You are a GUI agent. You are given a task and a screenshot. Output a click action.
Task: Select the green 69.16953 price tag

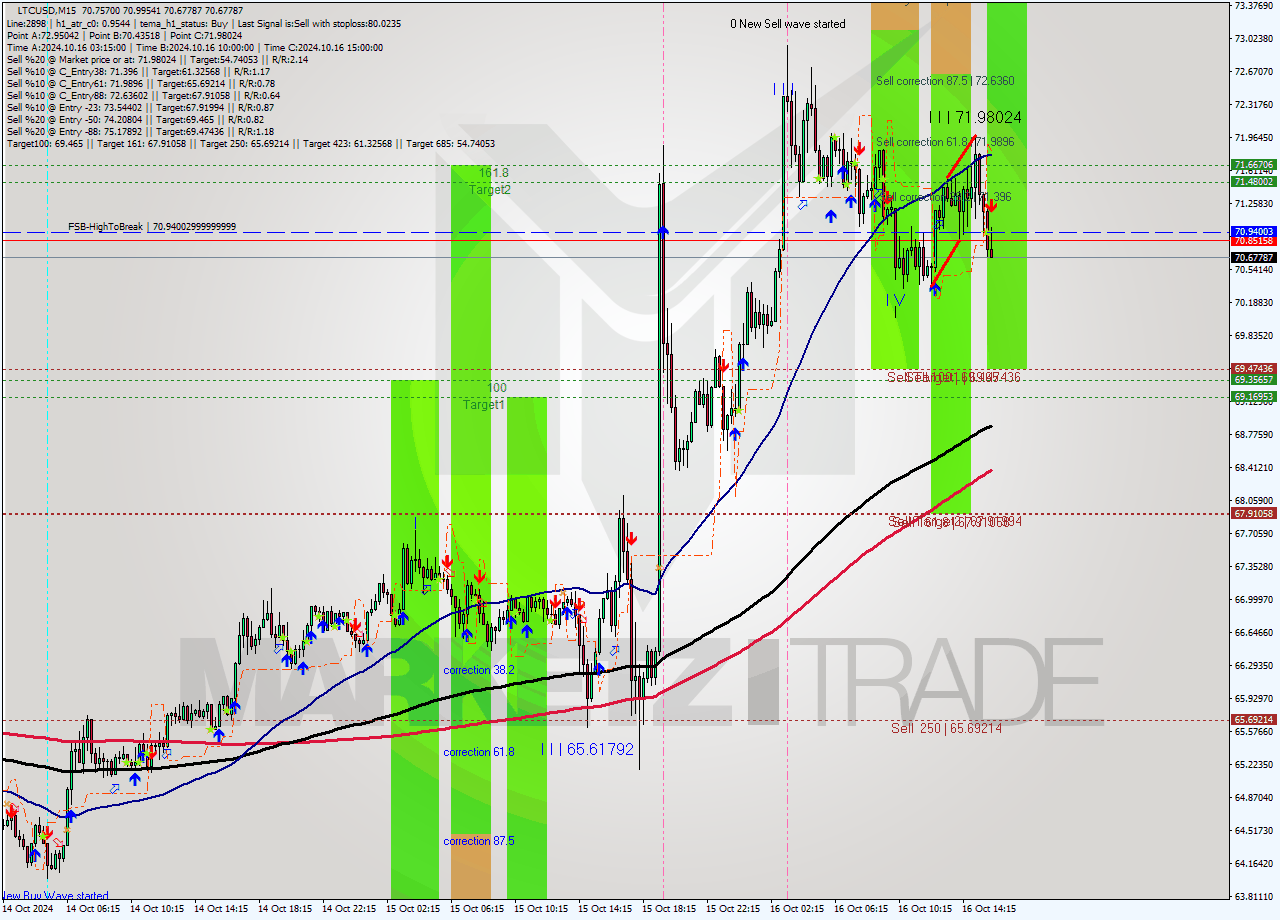click(x=1253, y=396)
